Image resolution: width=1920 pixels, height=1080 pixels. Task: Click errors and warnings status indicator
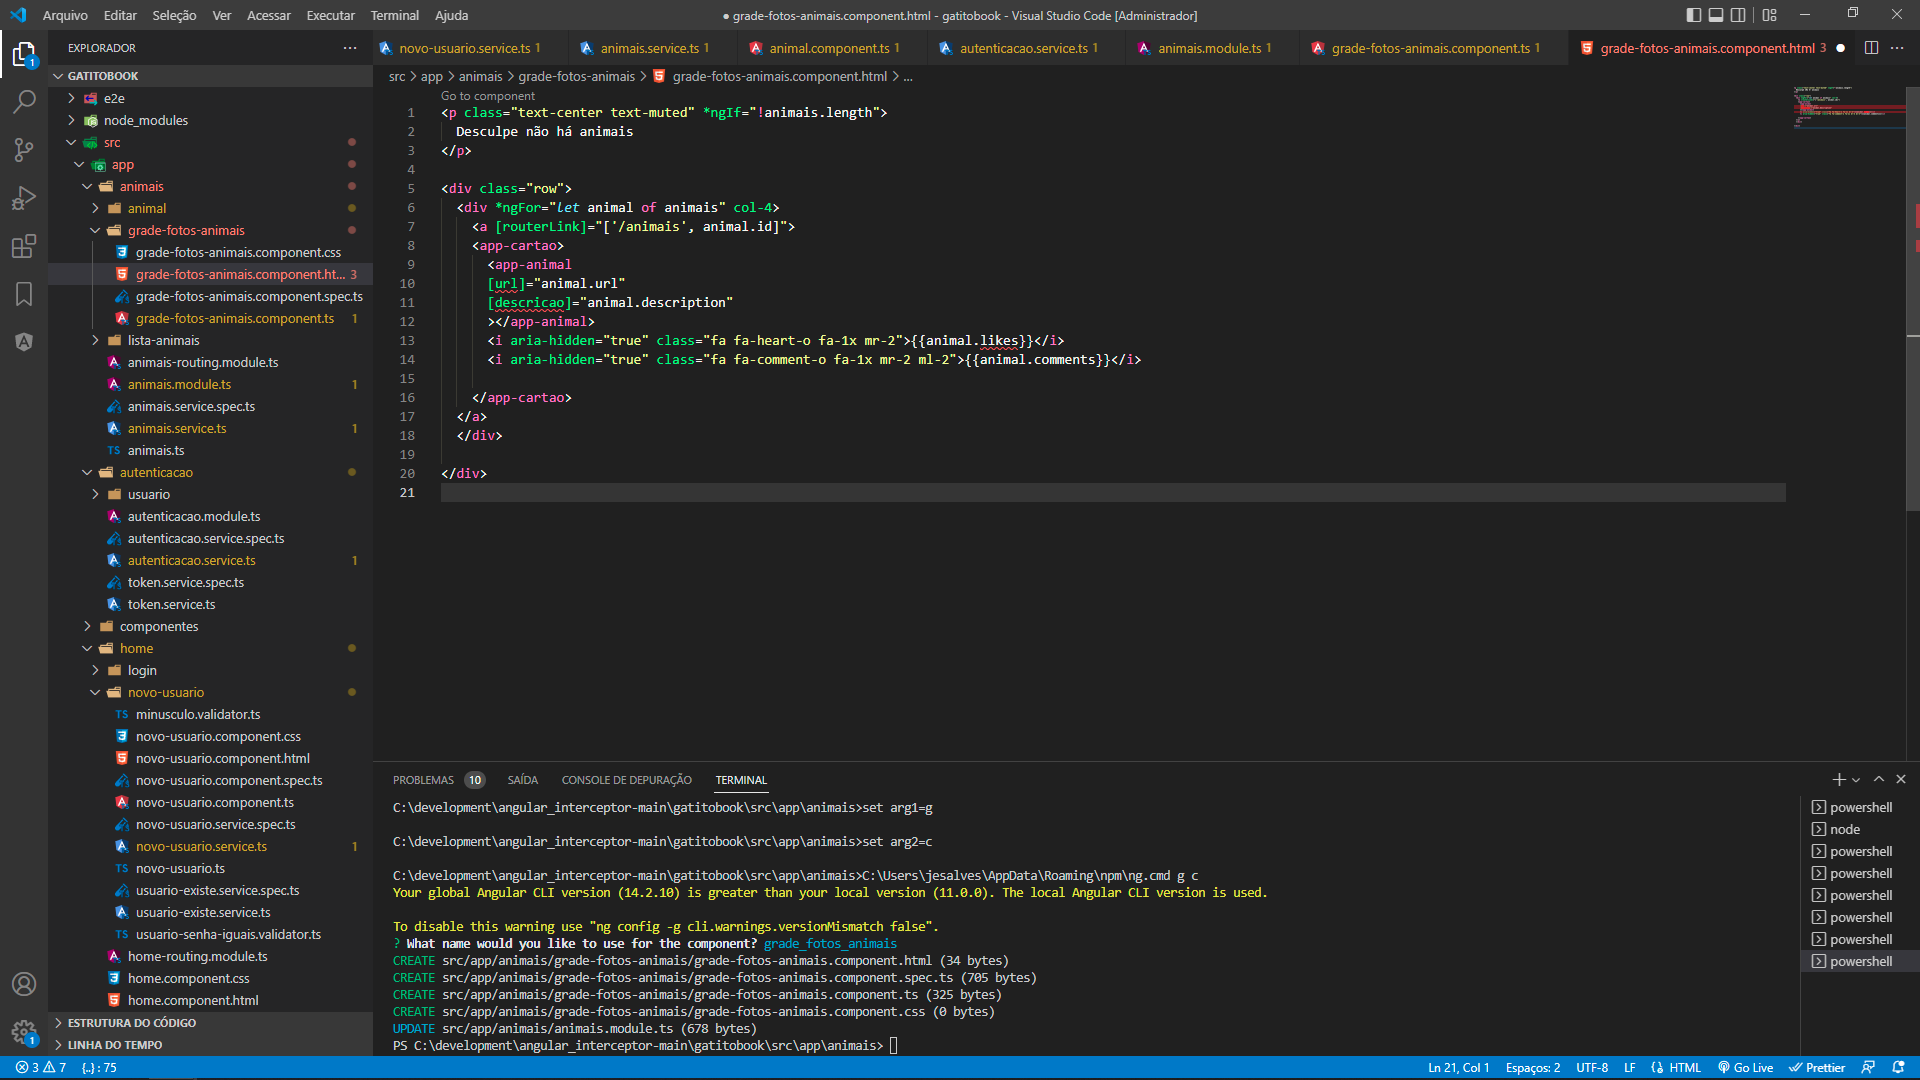coord(40,1068)
